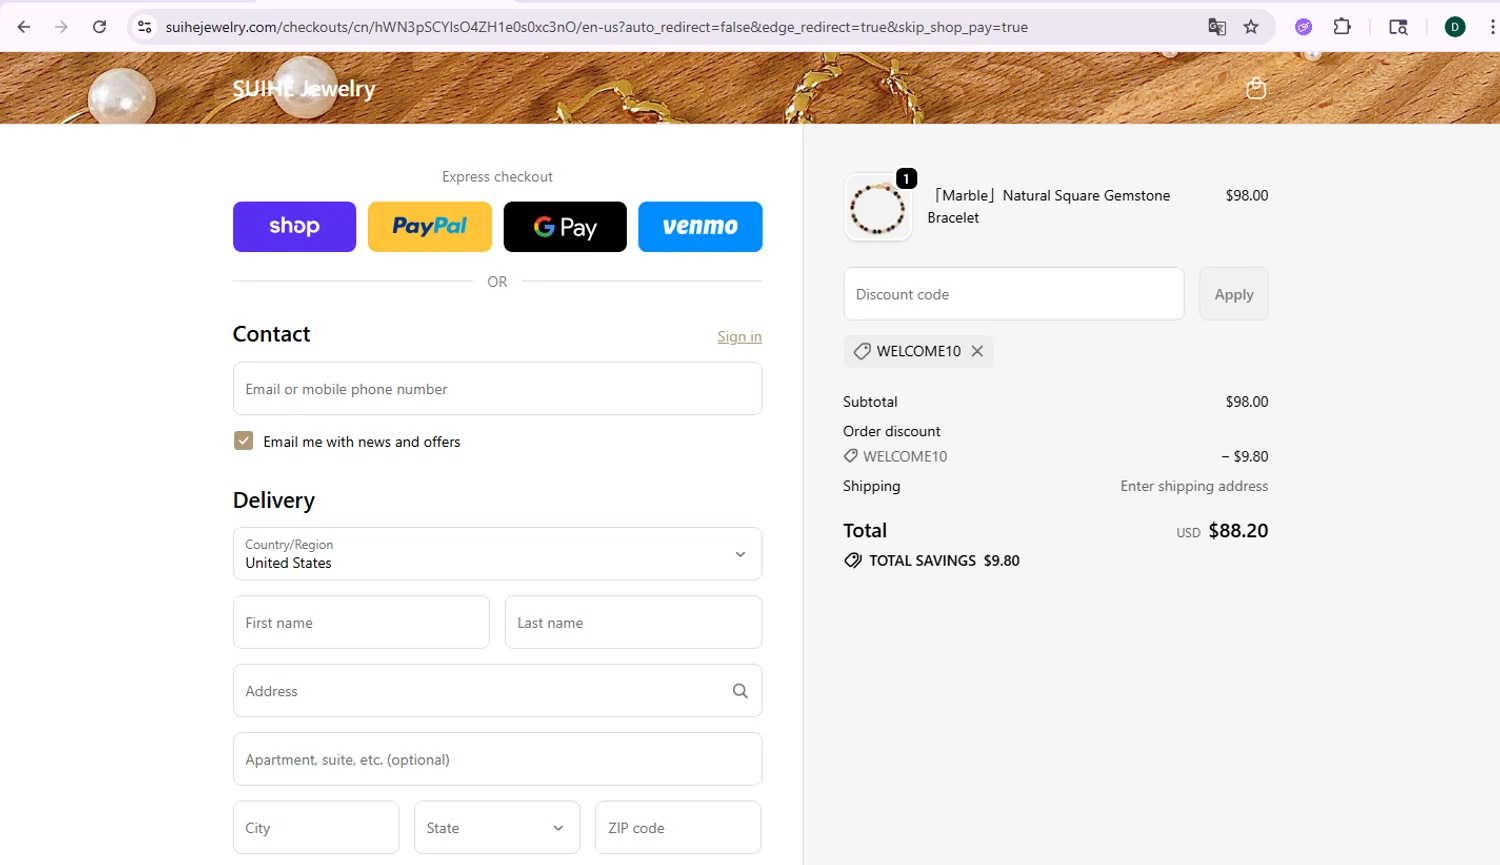Pay using Google Pay
This screenshot has width=1500, height=865.
click(565, 227)
